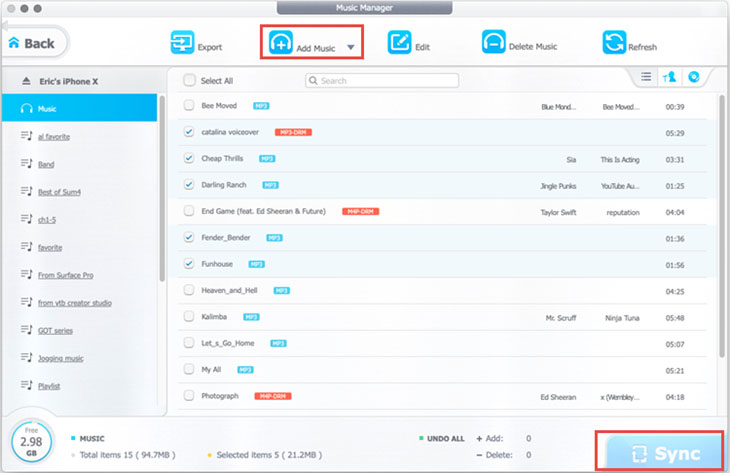The width and height of the screenshot is (730, 473).
Task: Click the 'Taylor Swift' artist cell
Action: [558, 212]
